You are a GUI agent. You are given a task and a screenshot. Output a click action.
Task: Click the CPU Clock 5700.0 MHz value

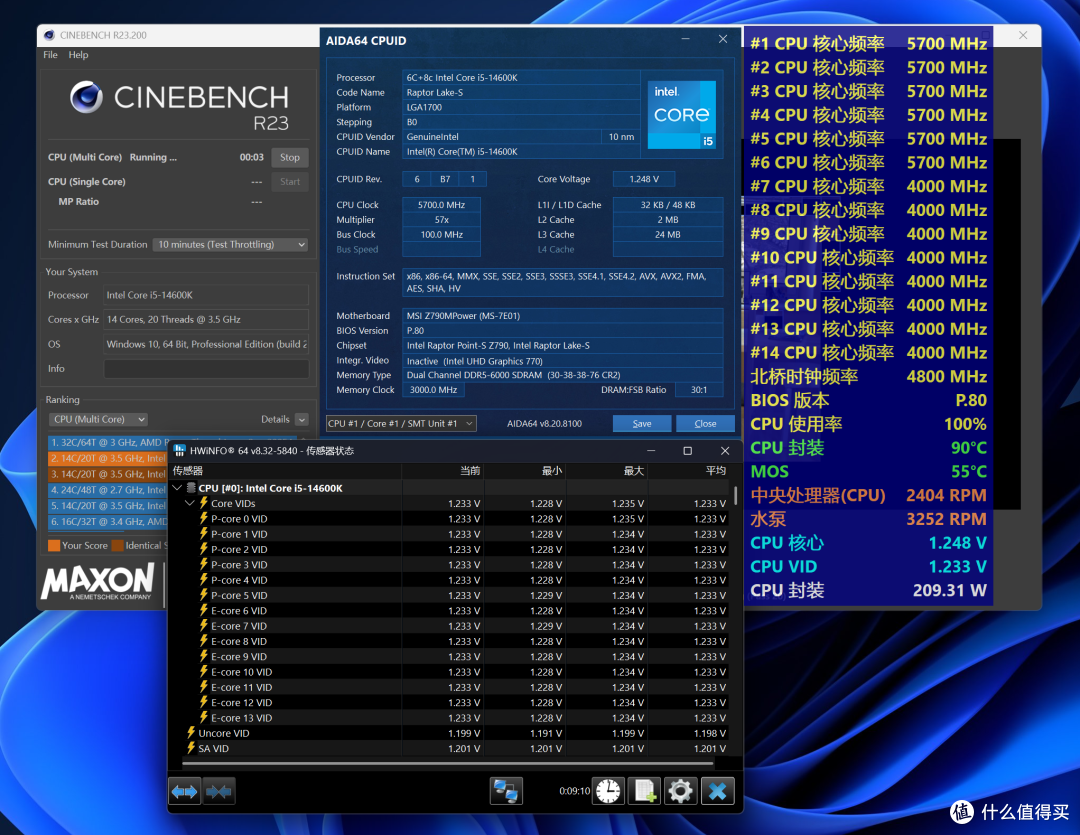(442, 205)
